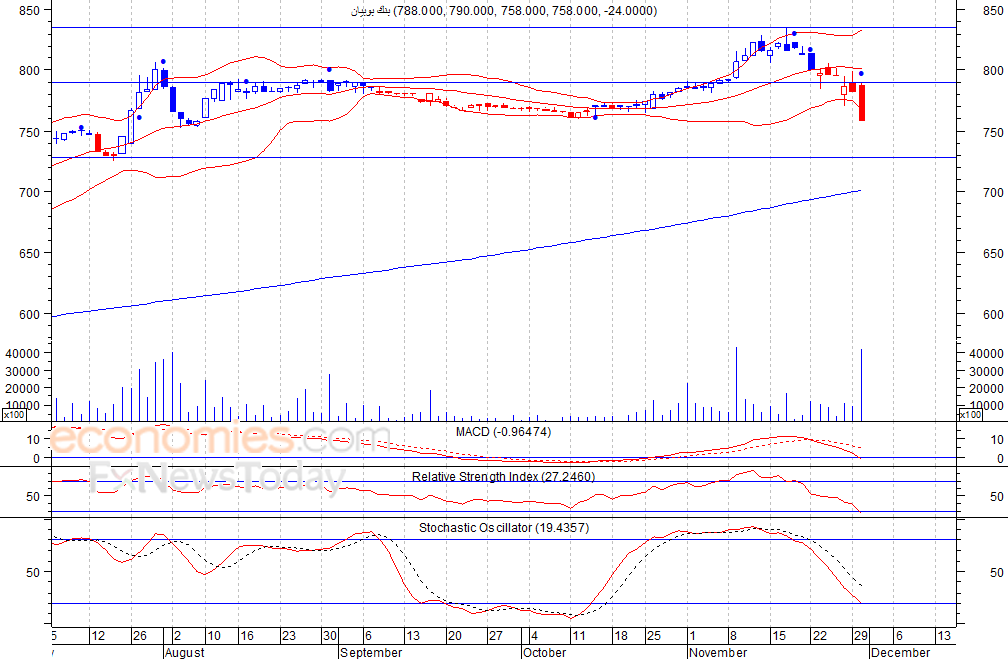
Task: Select the date label 23 on time axis
Action: [289, 636]
